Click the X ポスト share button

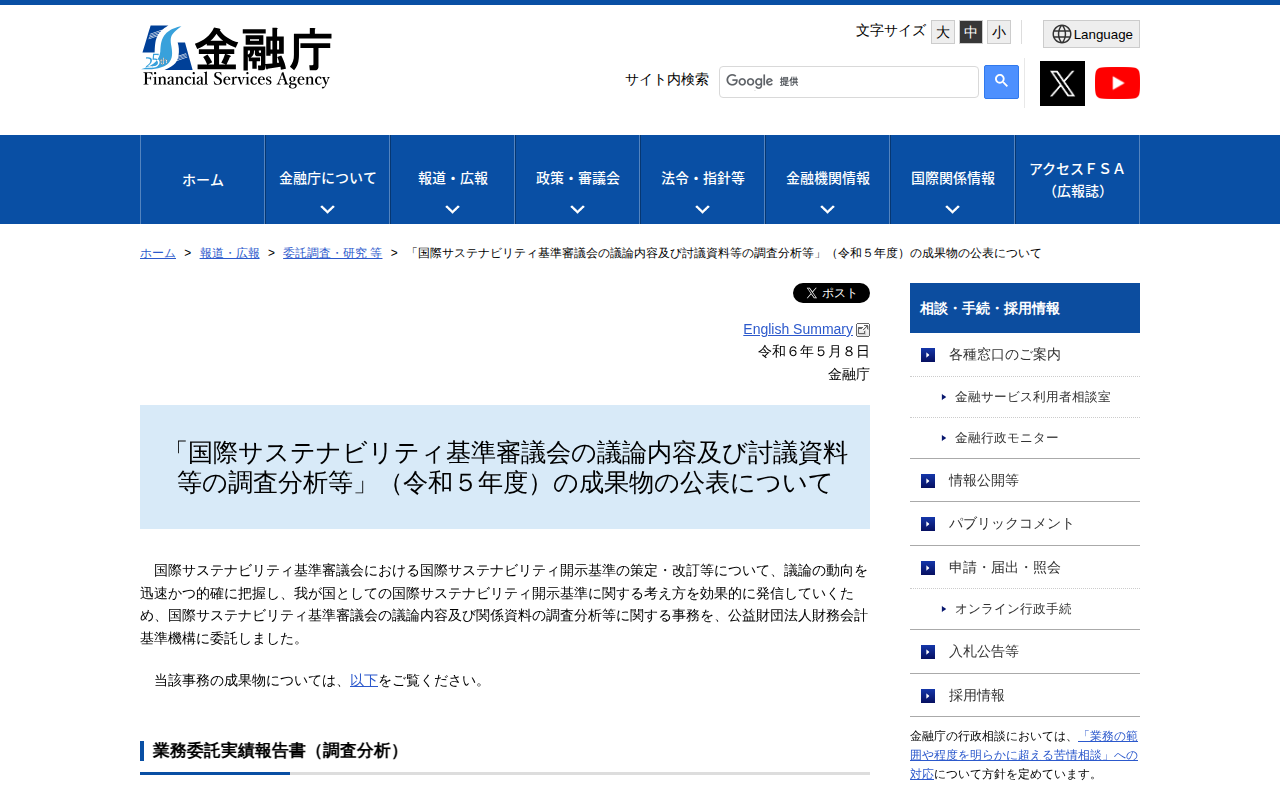[831, 292]
